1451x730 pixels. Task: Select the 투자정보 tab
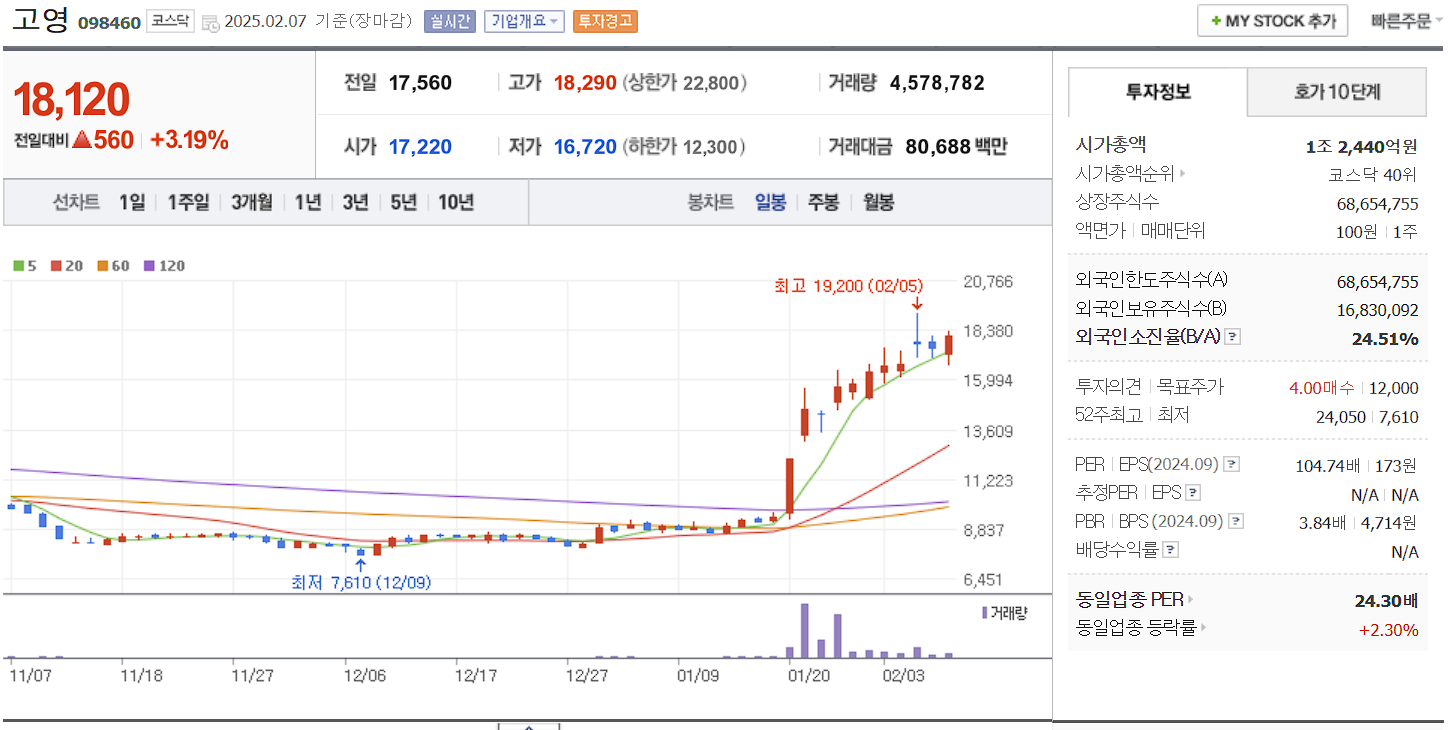coord(1157,91)
